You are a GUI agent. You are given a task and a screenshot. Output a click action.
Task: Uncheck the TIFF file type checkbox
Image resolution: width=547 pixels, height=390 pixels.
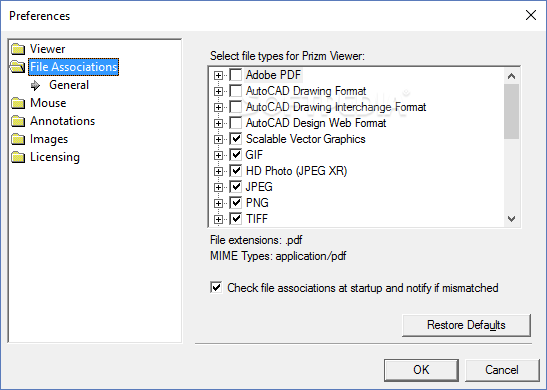pyautogui.click(x=236, y=219)
